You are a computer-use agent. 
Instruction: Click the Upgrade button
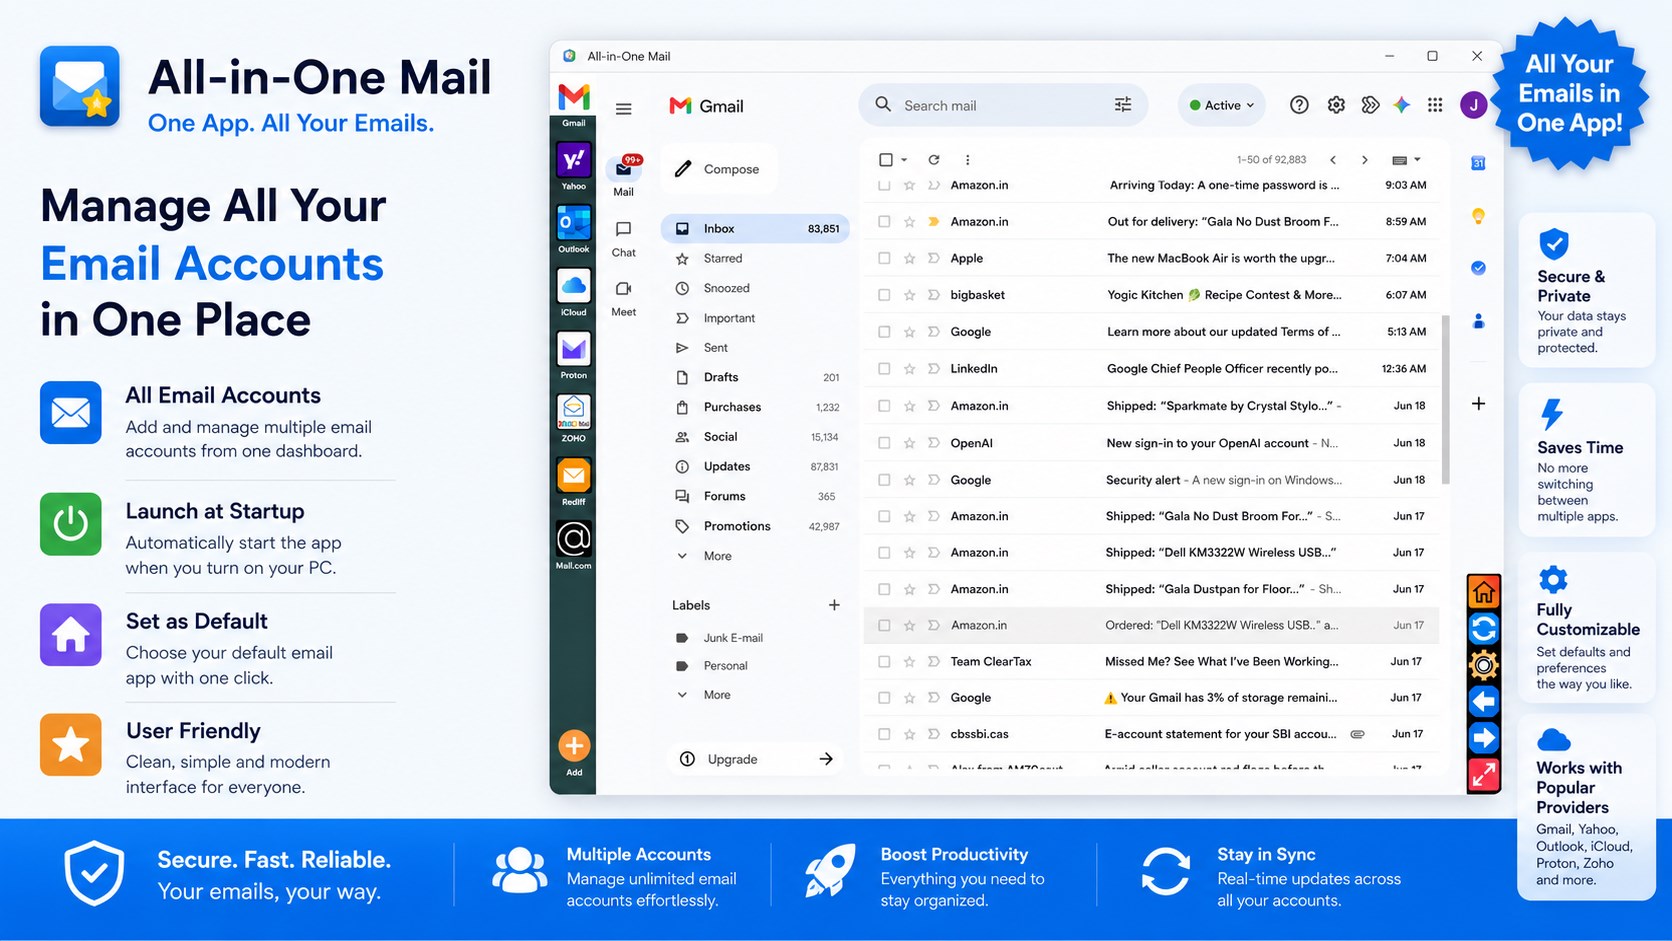click(x=755, y=759)
